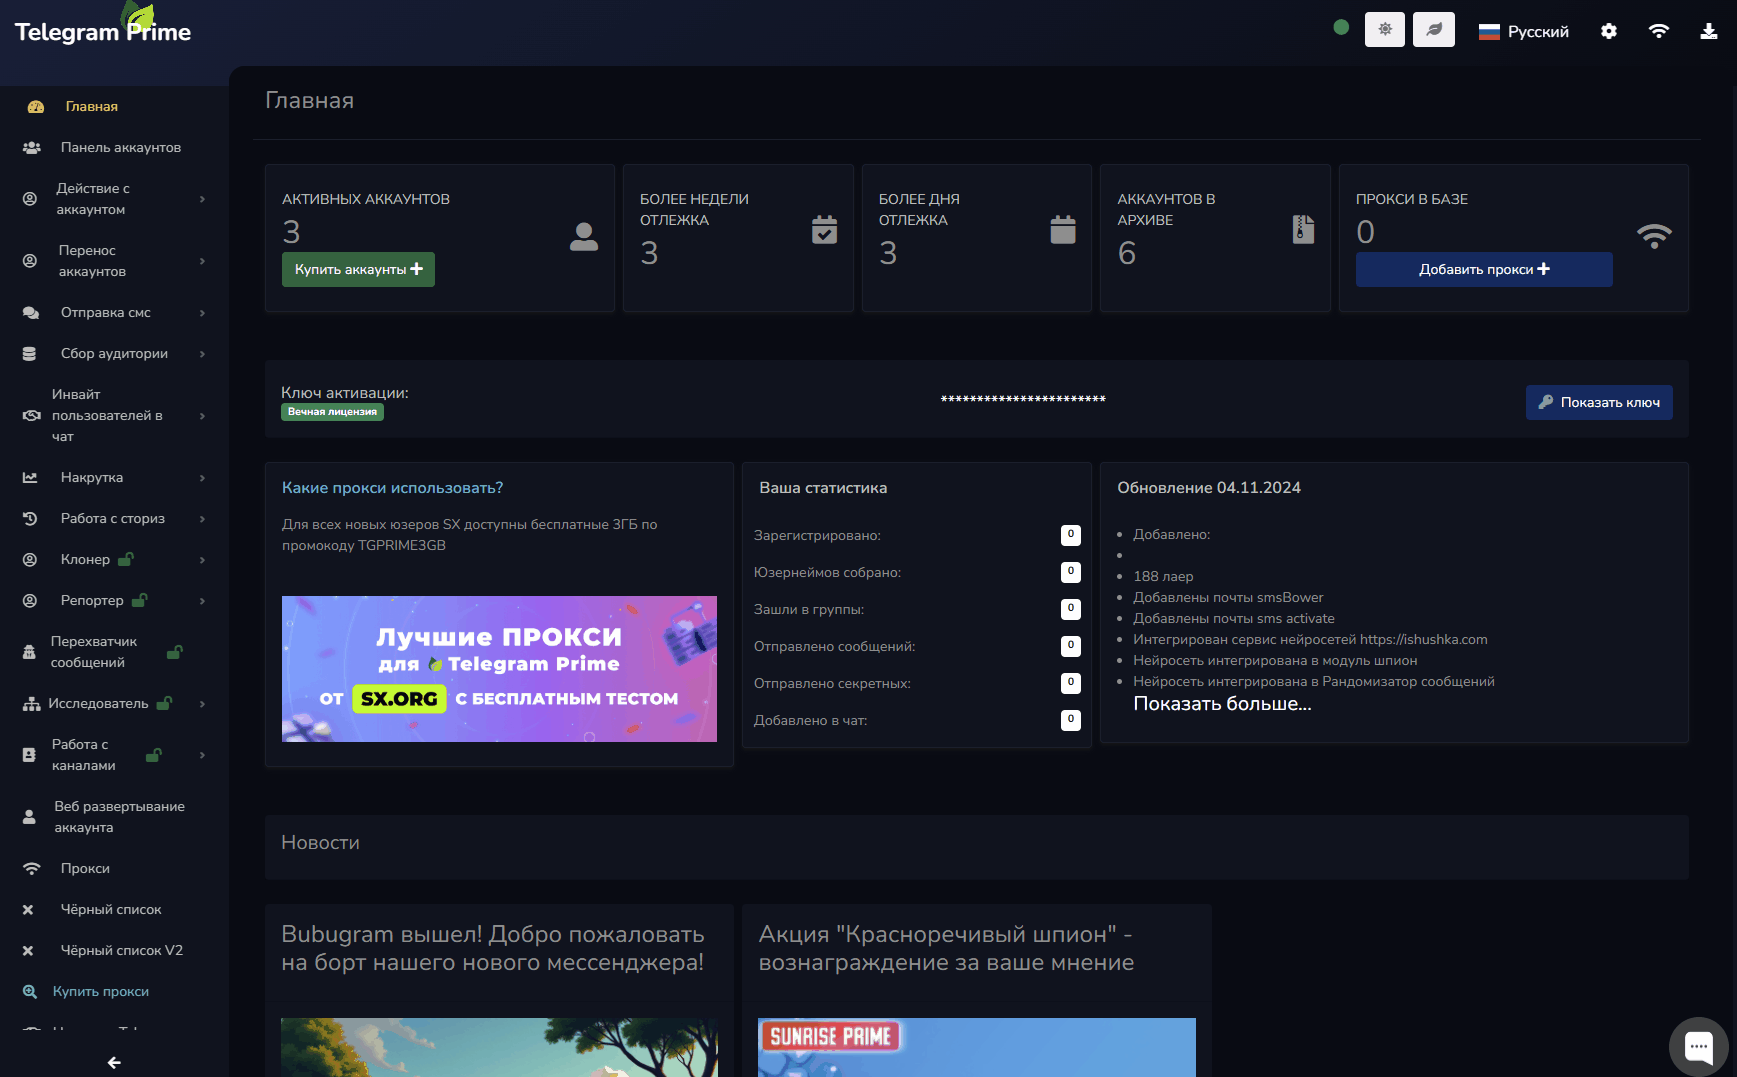Click the user icon in active accounts card
1737x1077 pixels.
click(x=584, y=236)
